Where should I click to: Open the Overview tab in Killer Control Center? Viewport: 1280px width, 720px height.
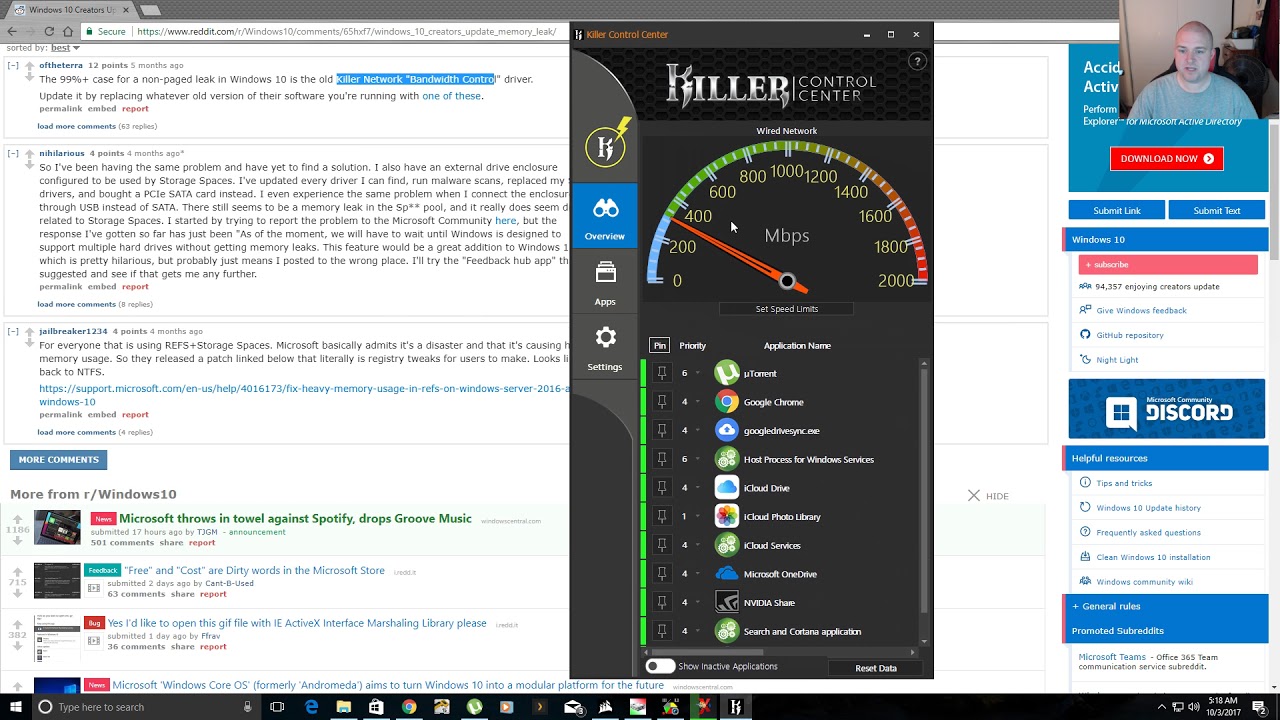pyautogui.click(x=605, y=216)
